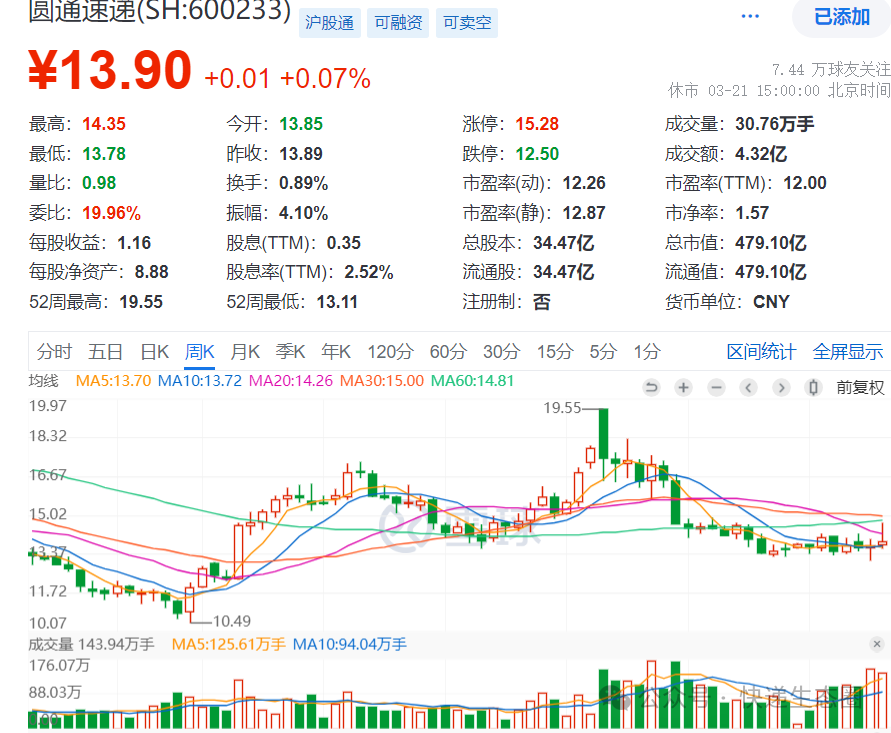Click the 最低 value 13.78
This screenshot has width=891, height=733.
tap(104, 153)
